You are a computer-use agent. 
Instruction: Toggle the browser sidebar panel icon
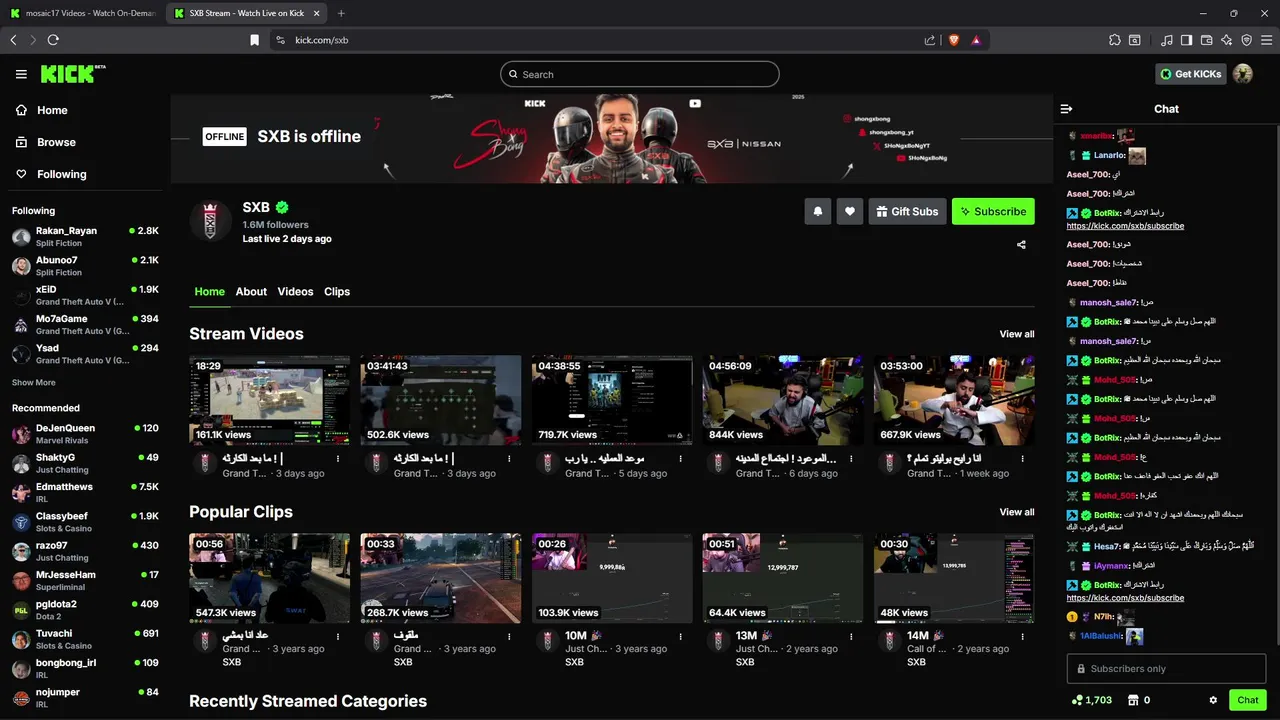[x=1186, y=40]
